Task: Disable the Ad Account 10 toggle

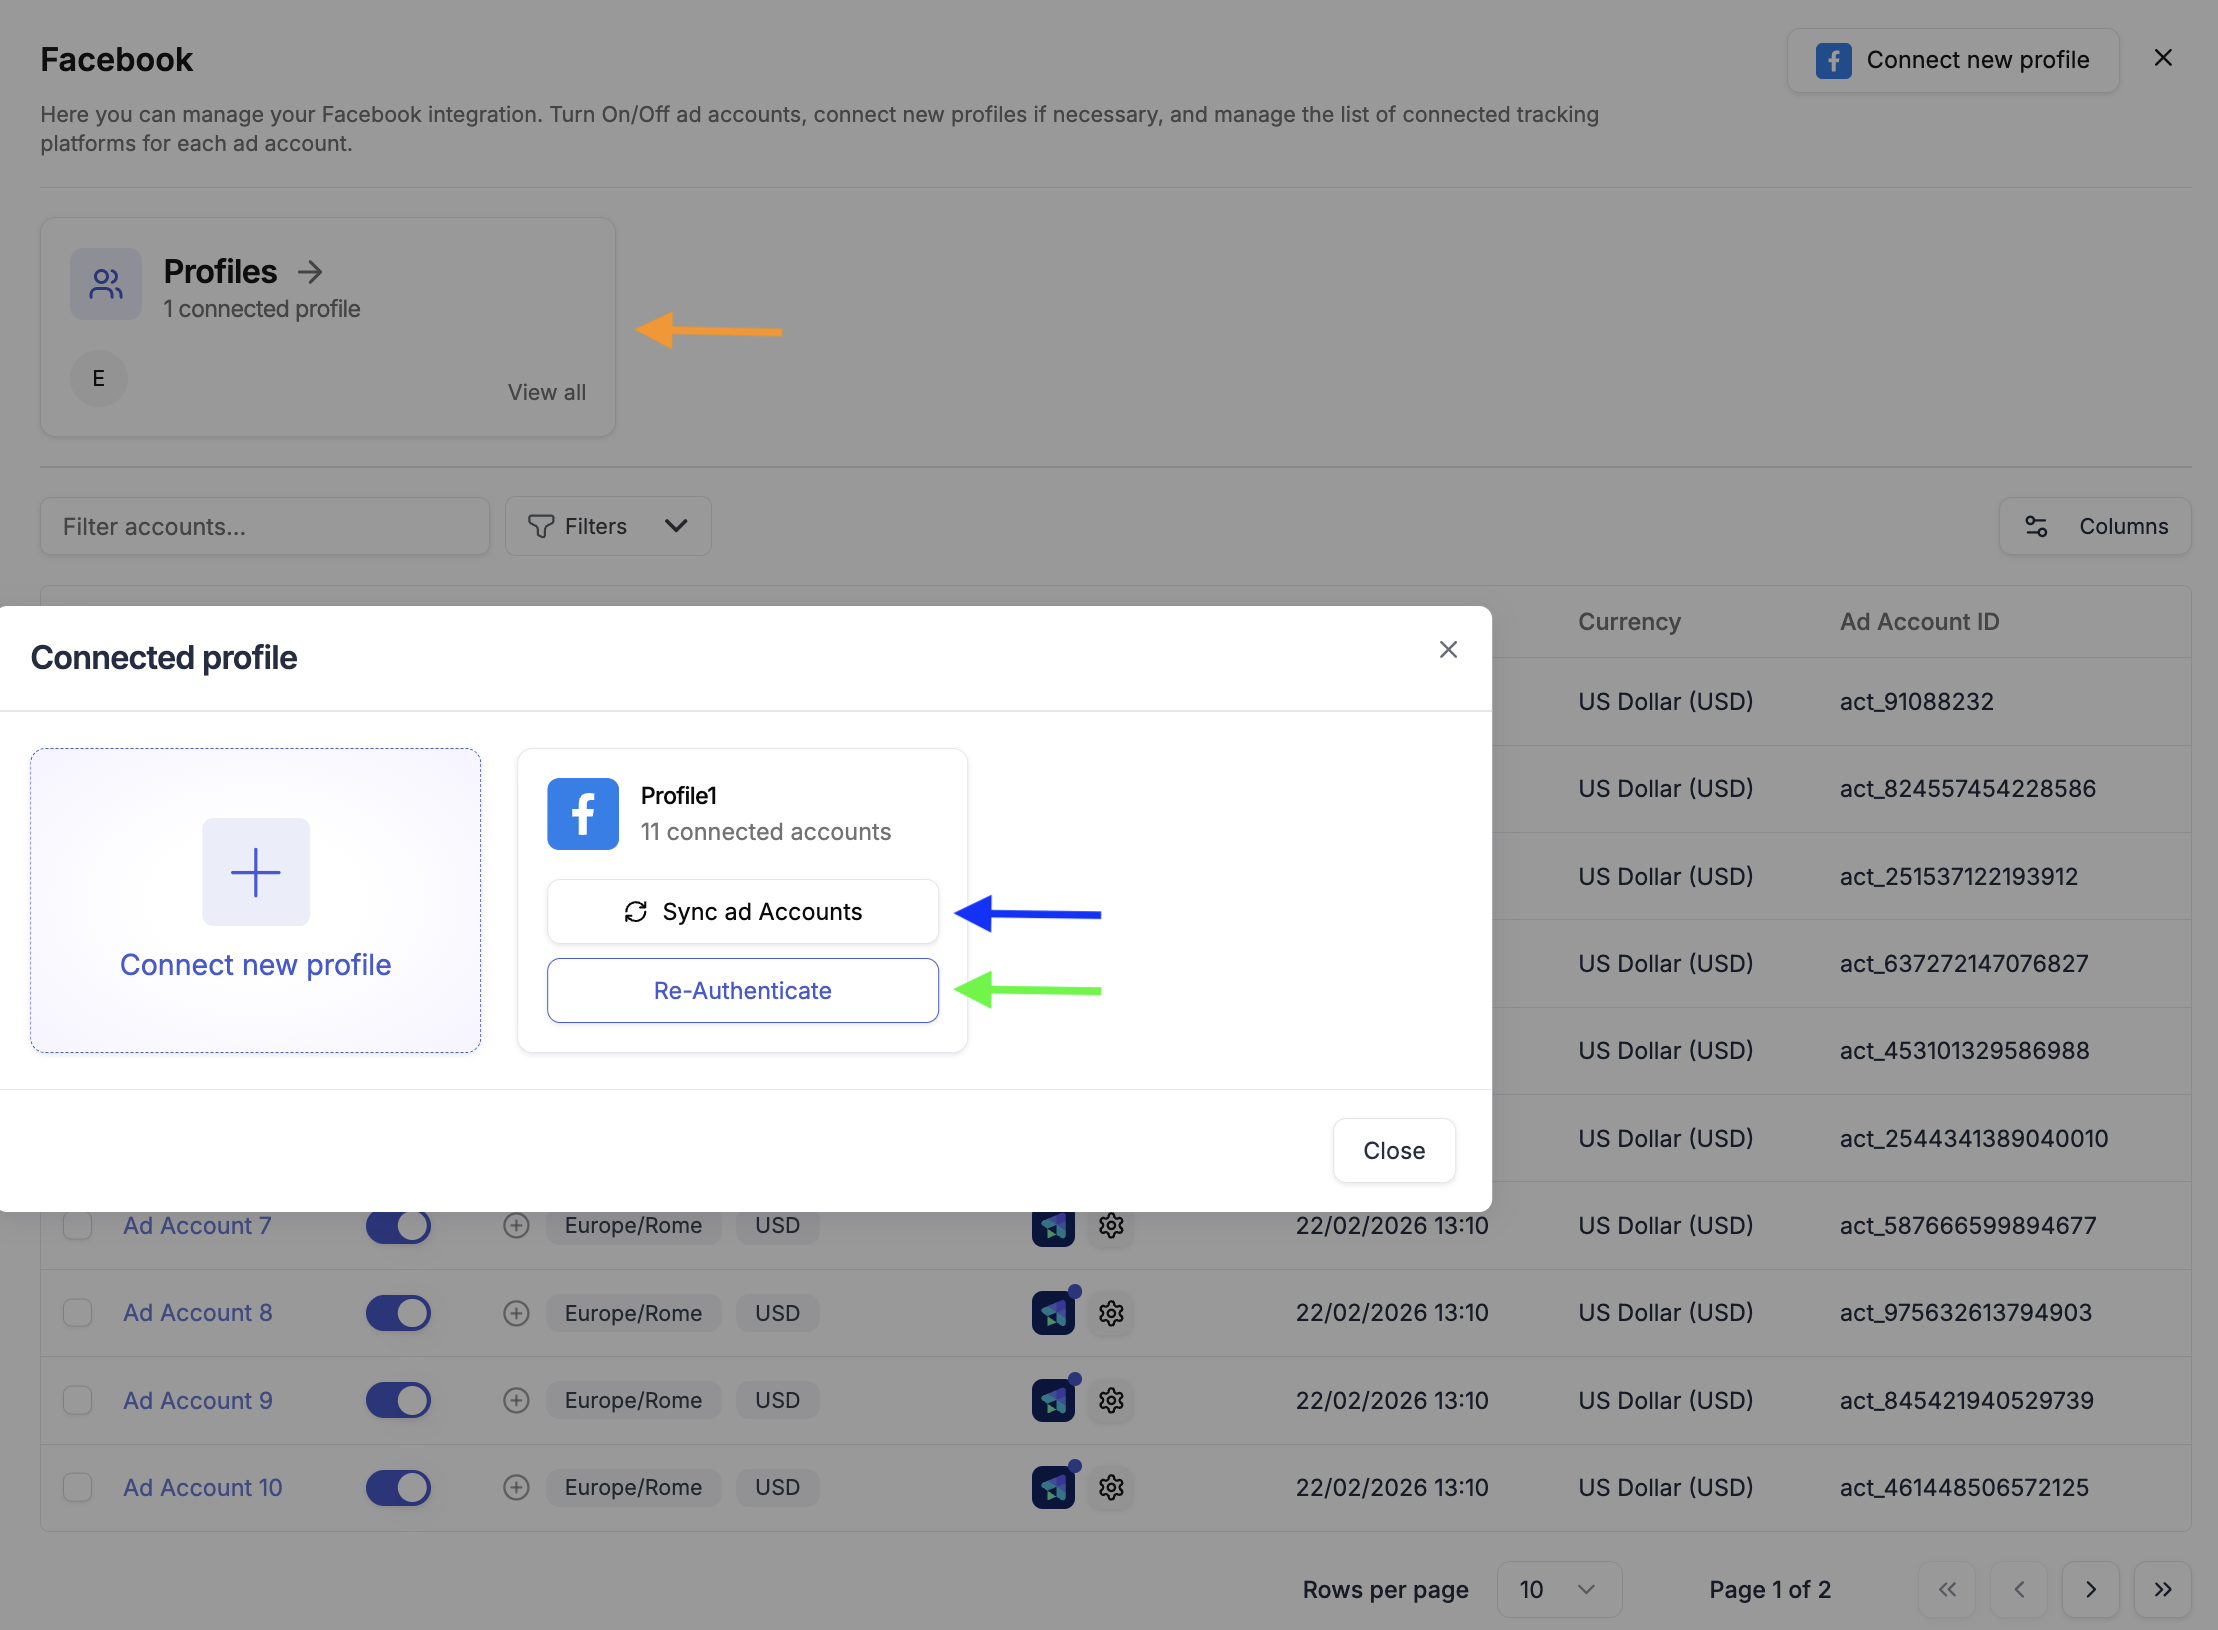Action: (x=398, y=1488)
